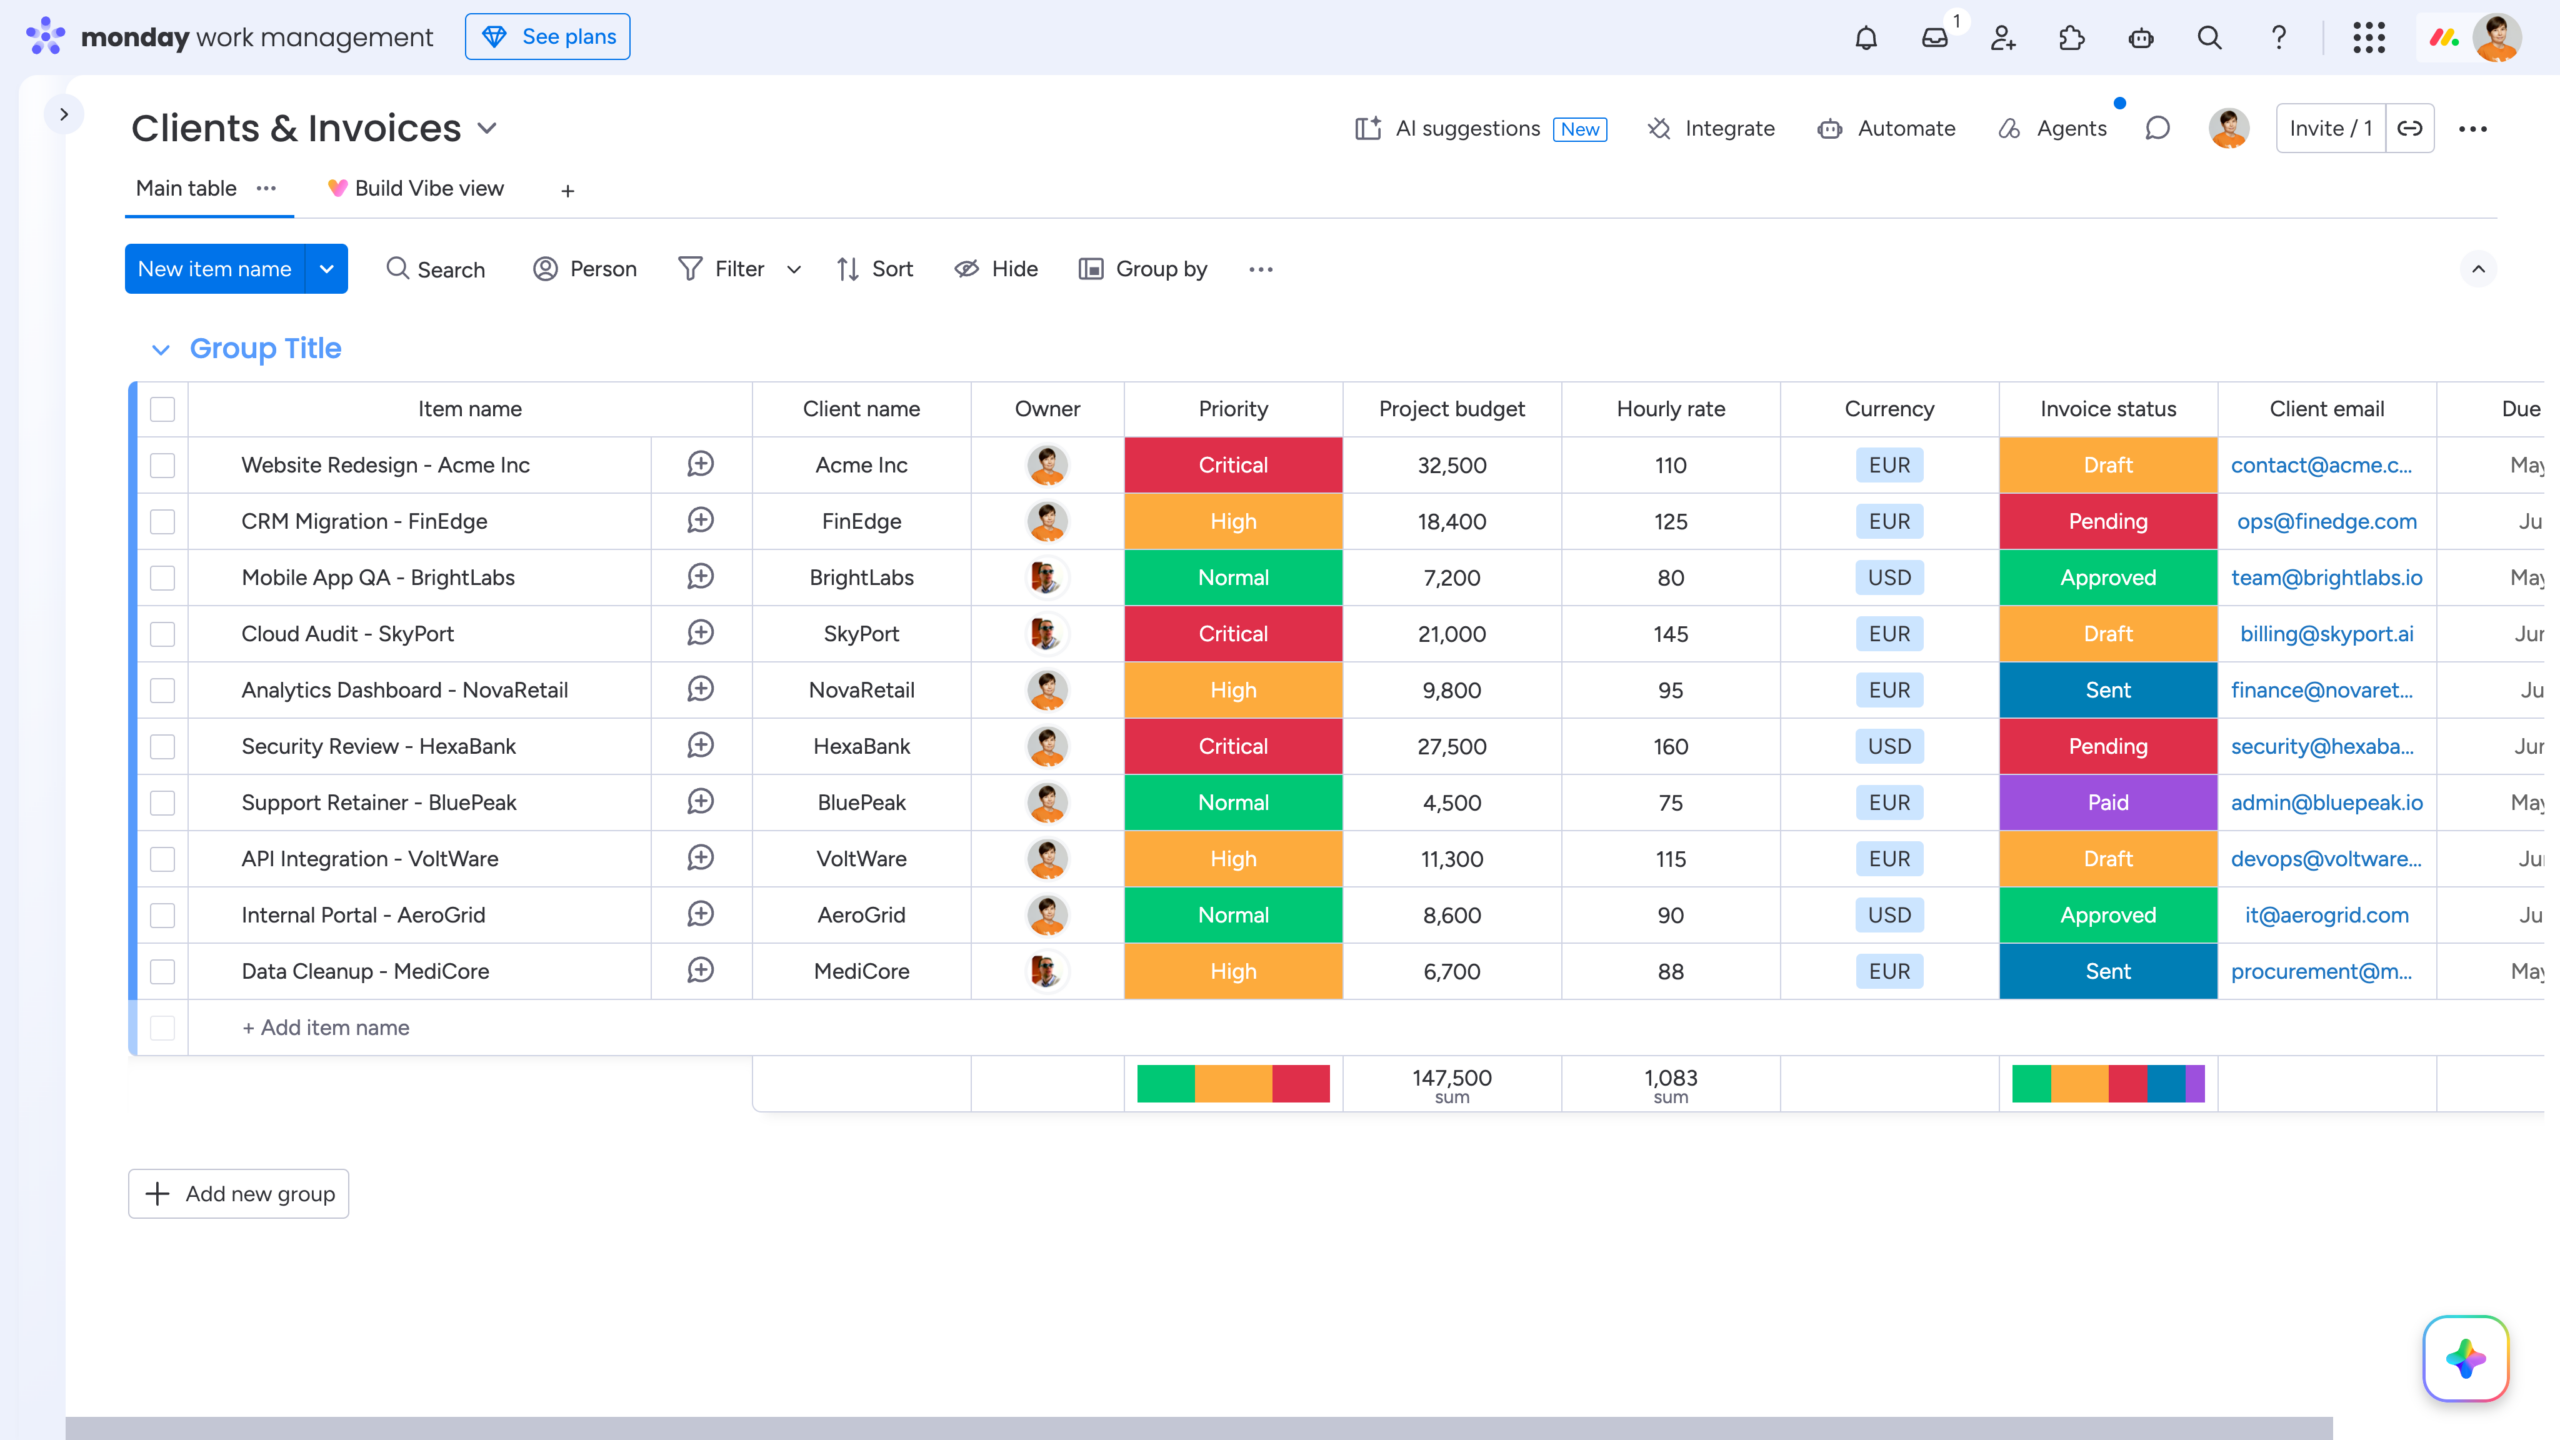Open the ops@finedge.com email link
This screenshot has height=1440, width=2560.
click(x=2327, y=521)
